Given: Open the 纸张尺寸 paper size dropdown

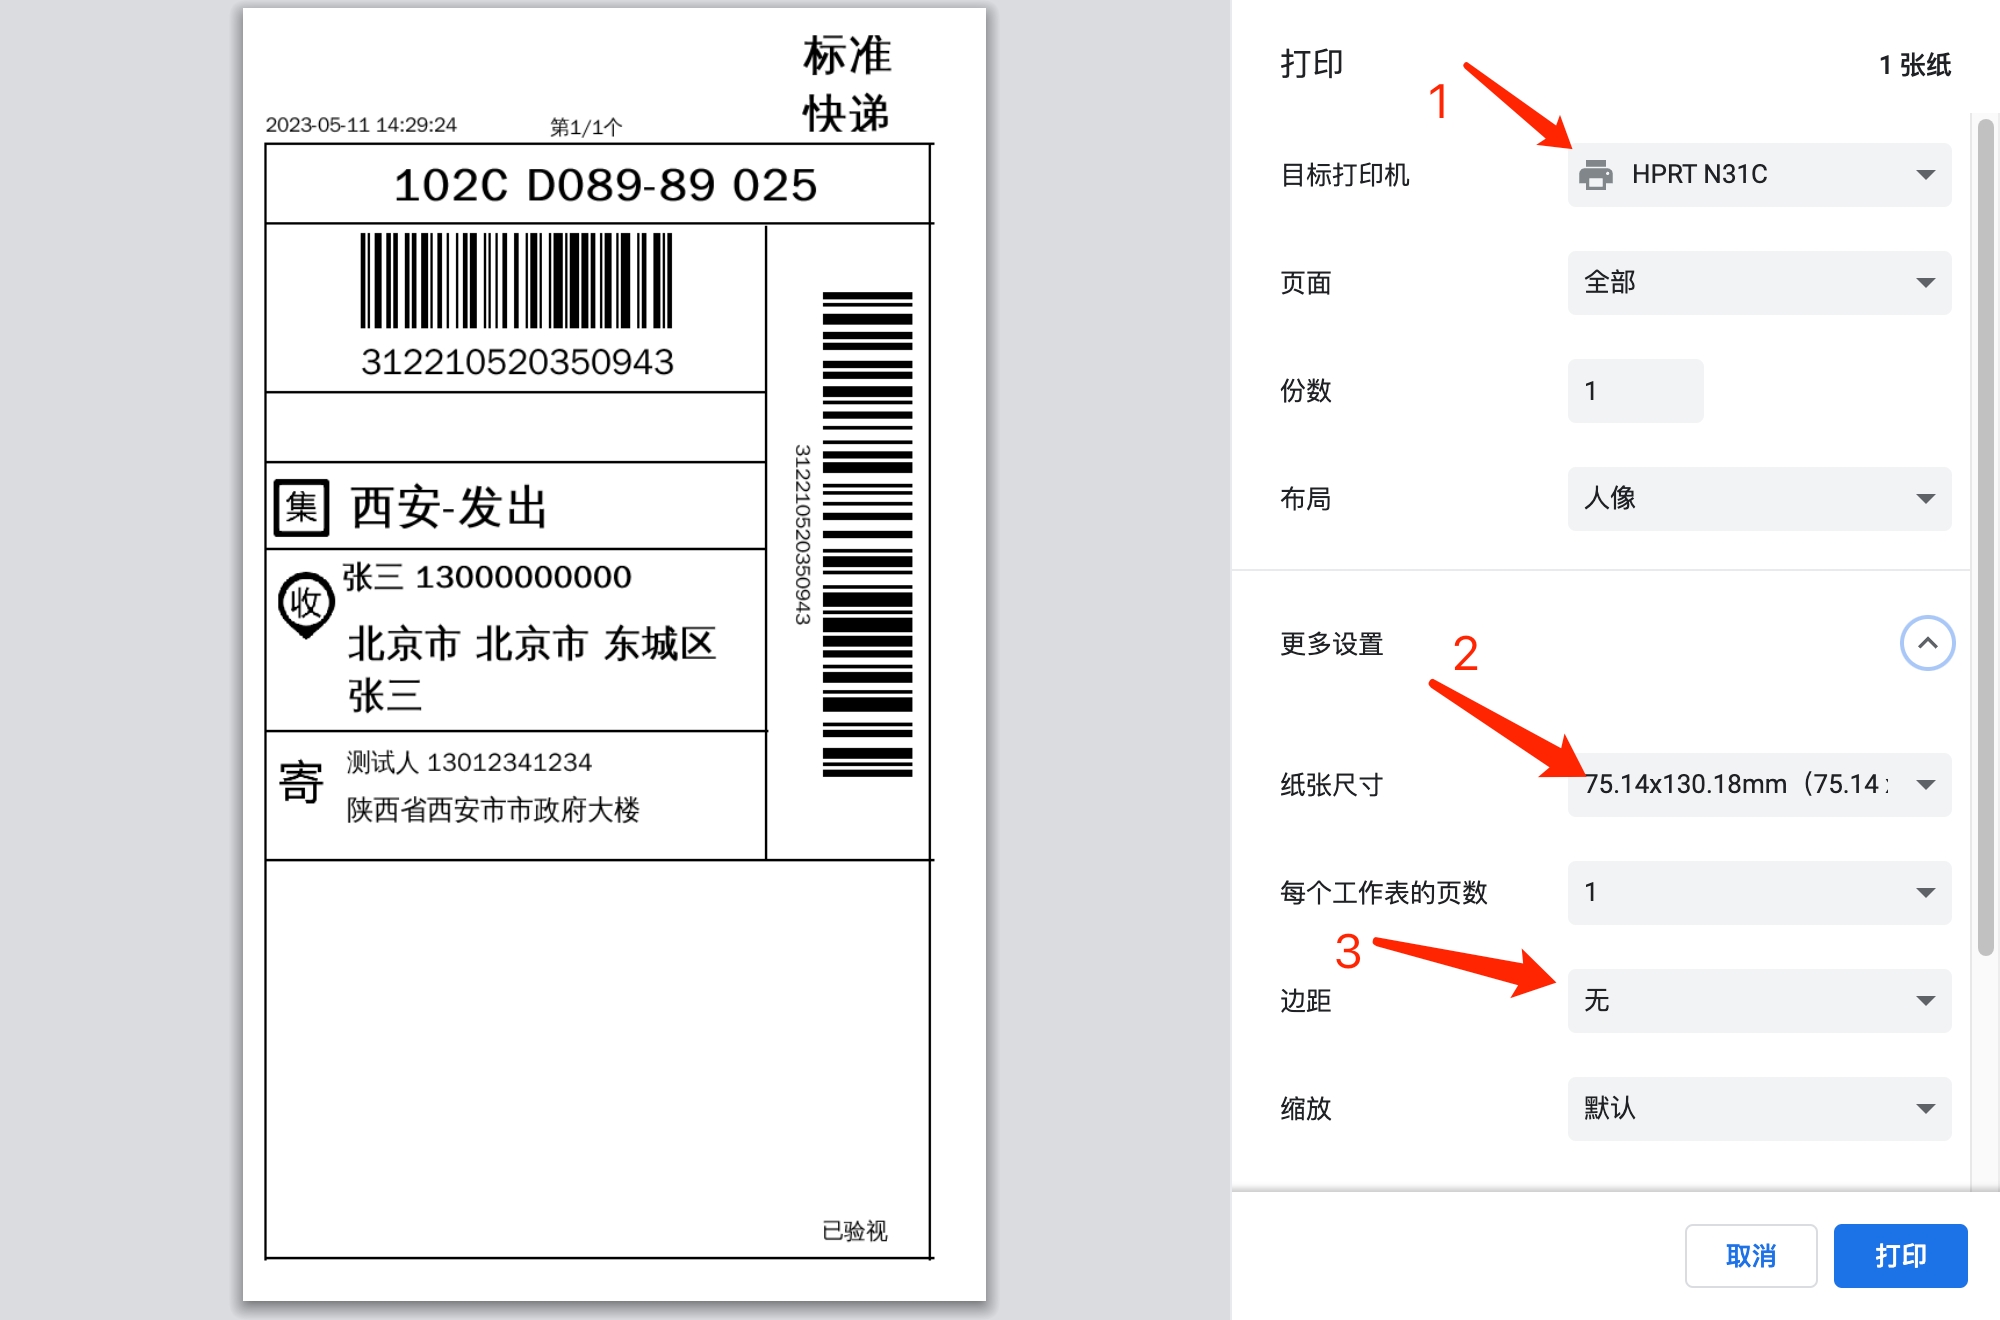Looking at the screenshot, I should click(x=1759, y=785).
